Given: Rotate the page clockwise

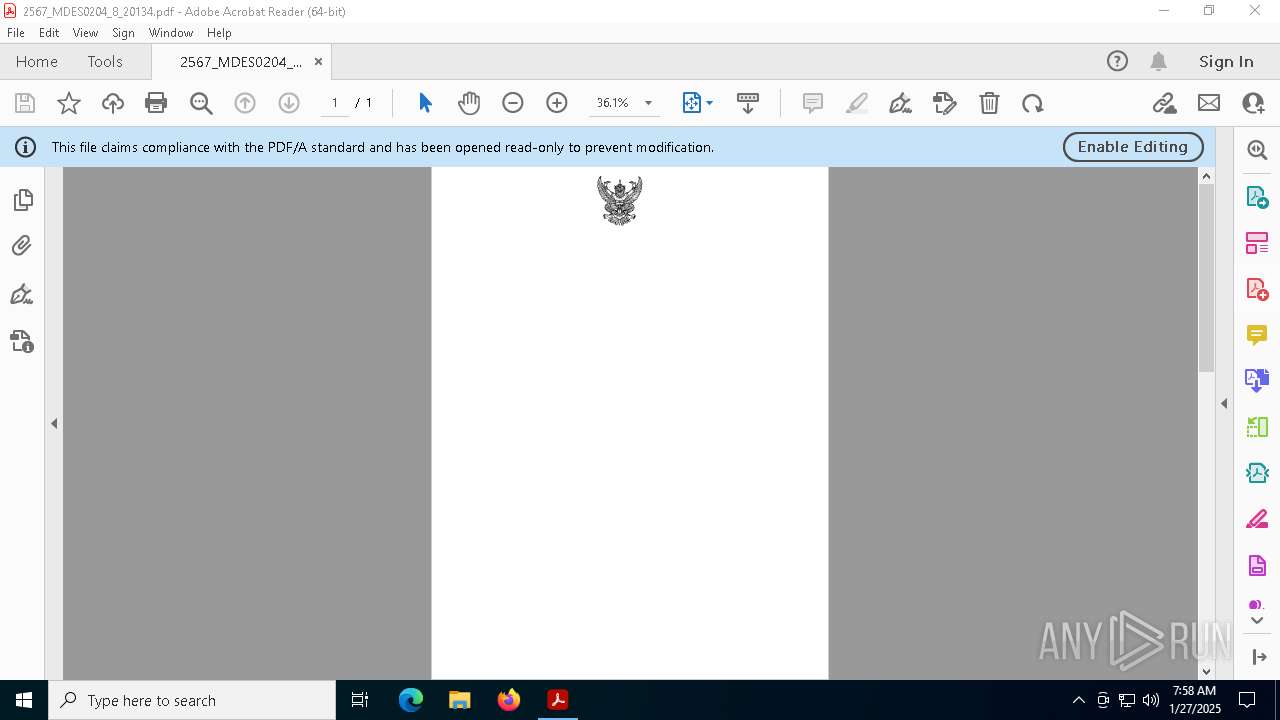Looking at the screenshot, I should point(1033,103).
